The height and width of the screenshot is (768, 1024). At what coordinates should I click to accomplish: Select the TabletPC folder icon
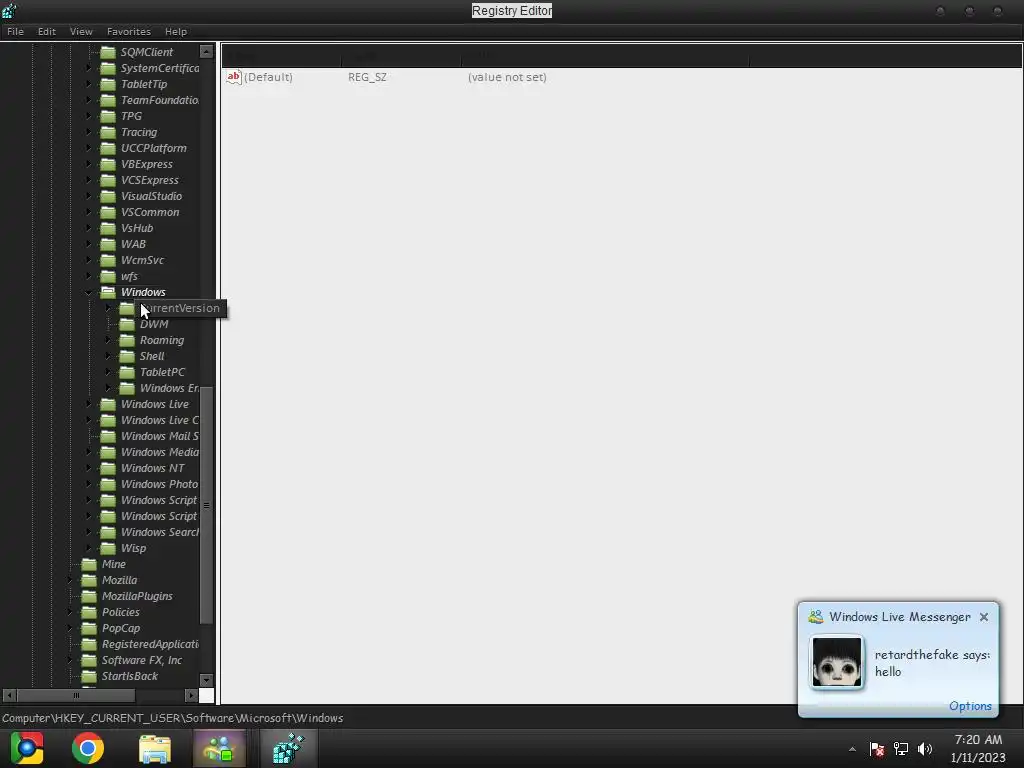[127, 372]
